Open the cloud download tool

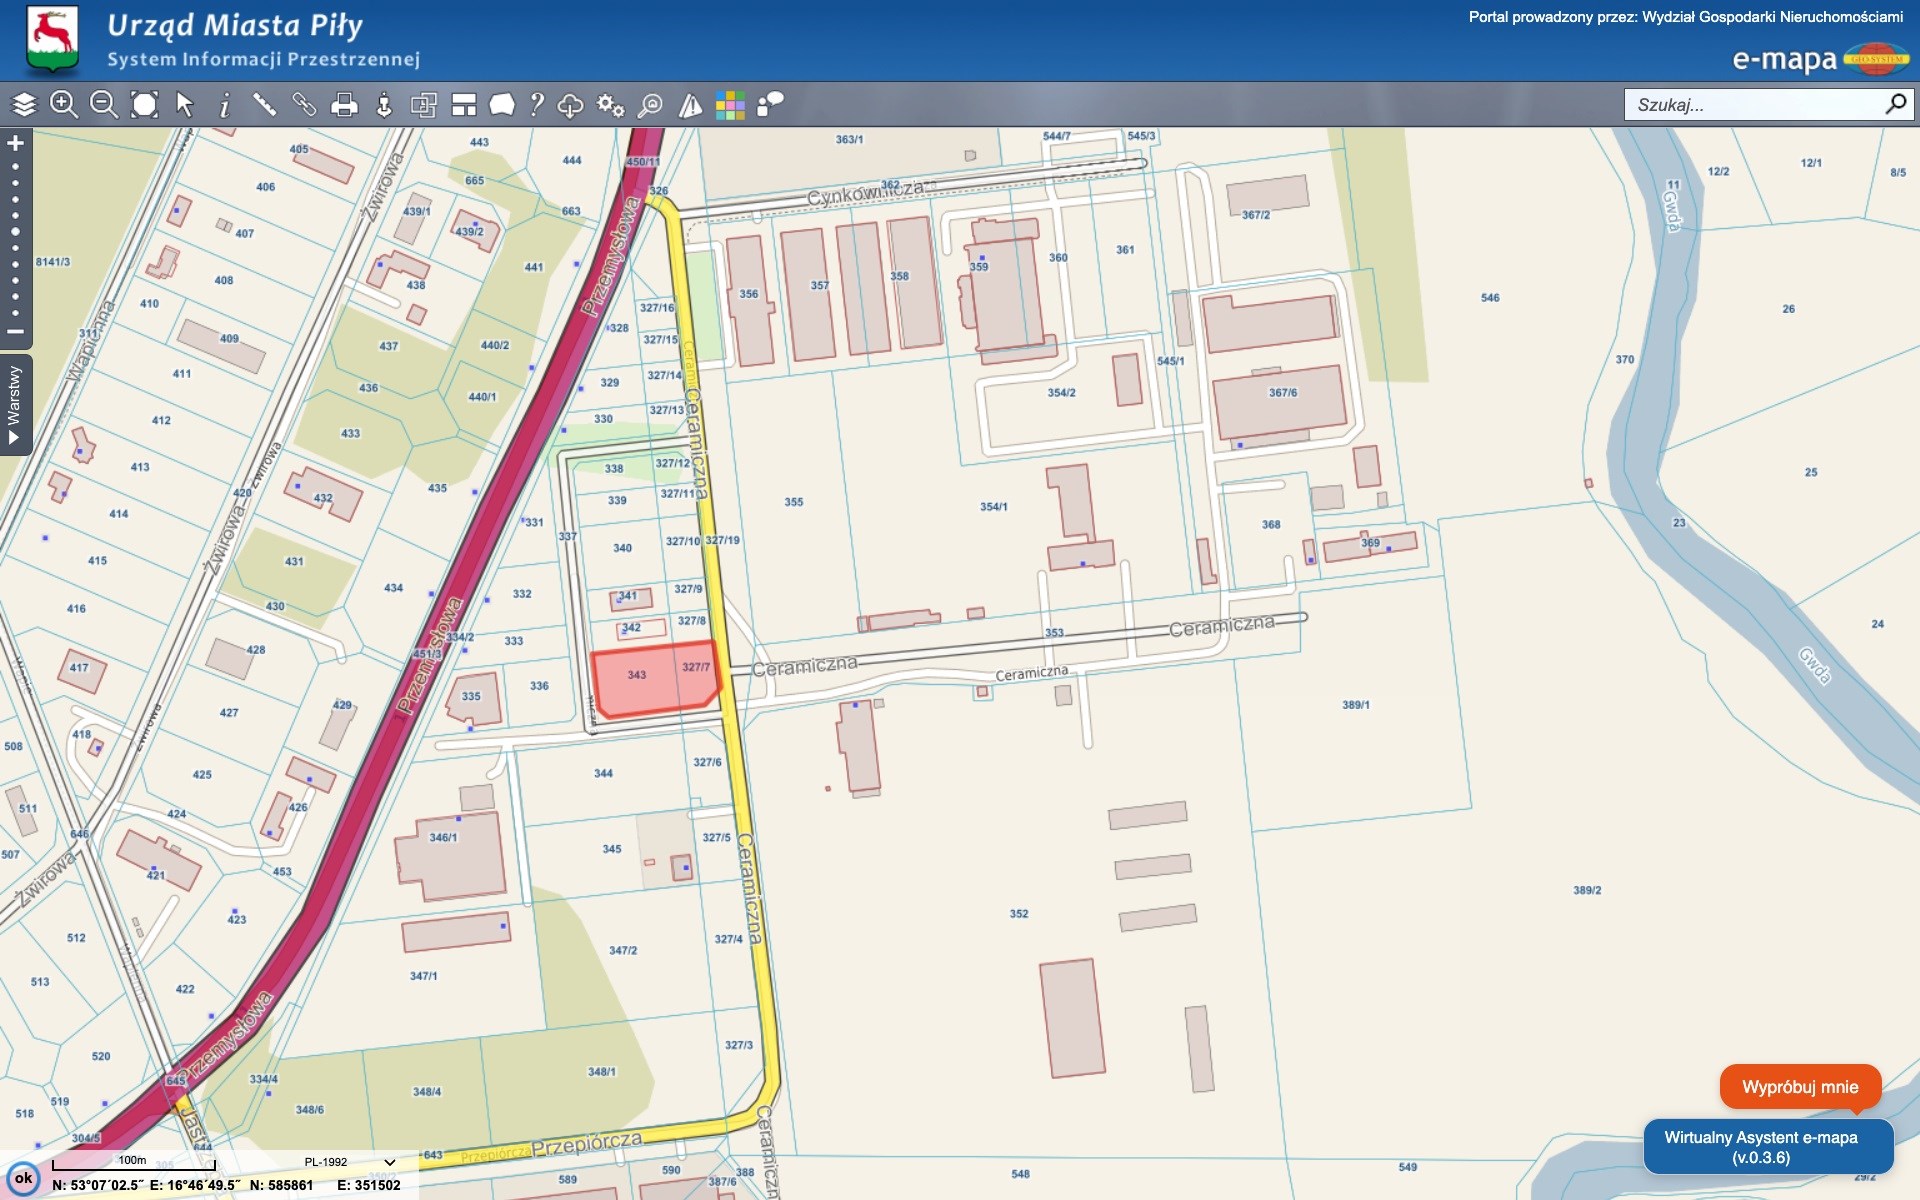point(570,104)
